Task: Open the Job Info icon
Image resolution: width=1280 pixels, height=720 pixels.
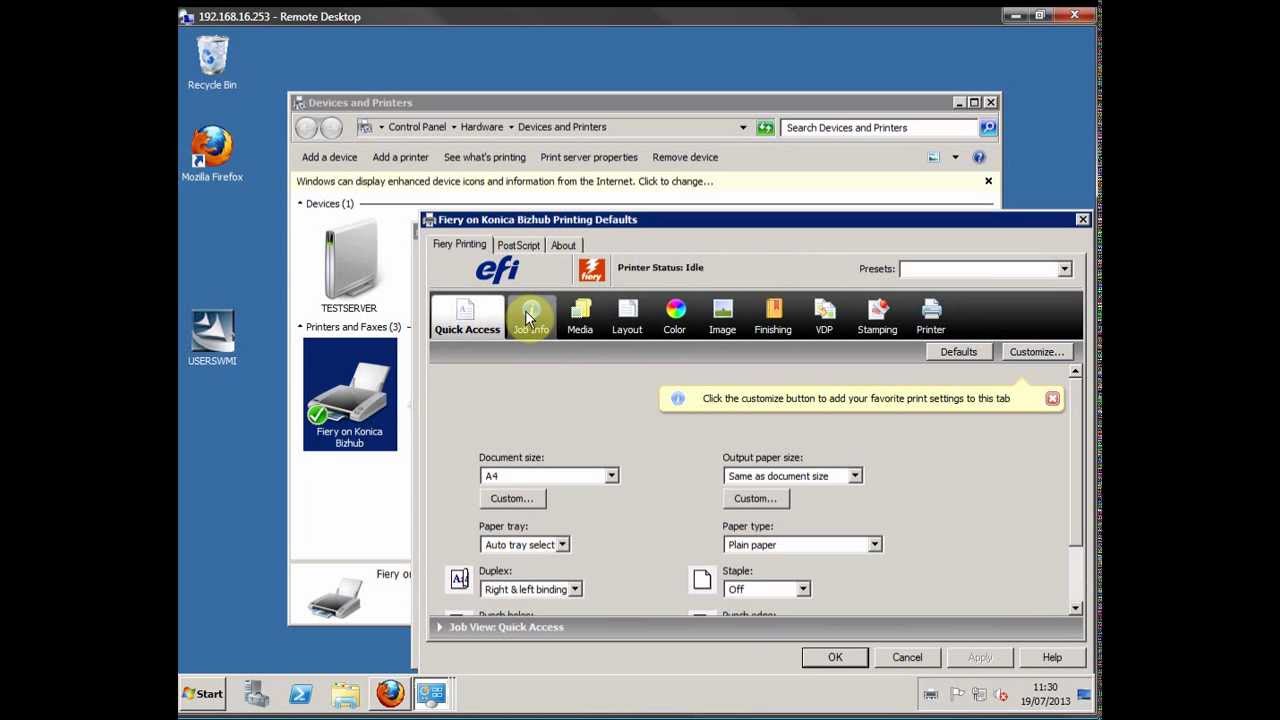Action: pos(531,316)
